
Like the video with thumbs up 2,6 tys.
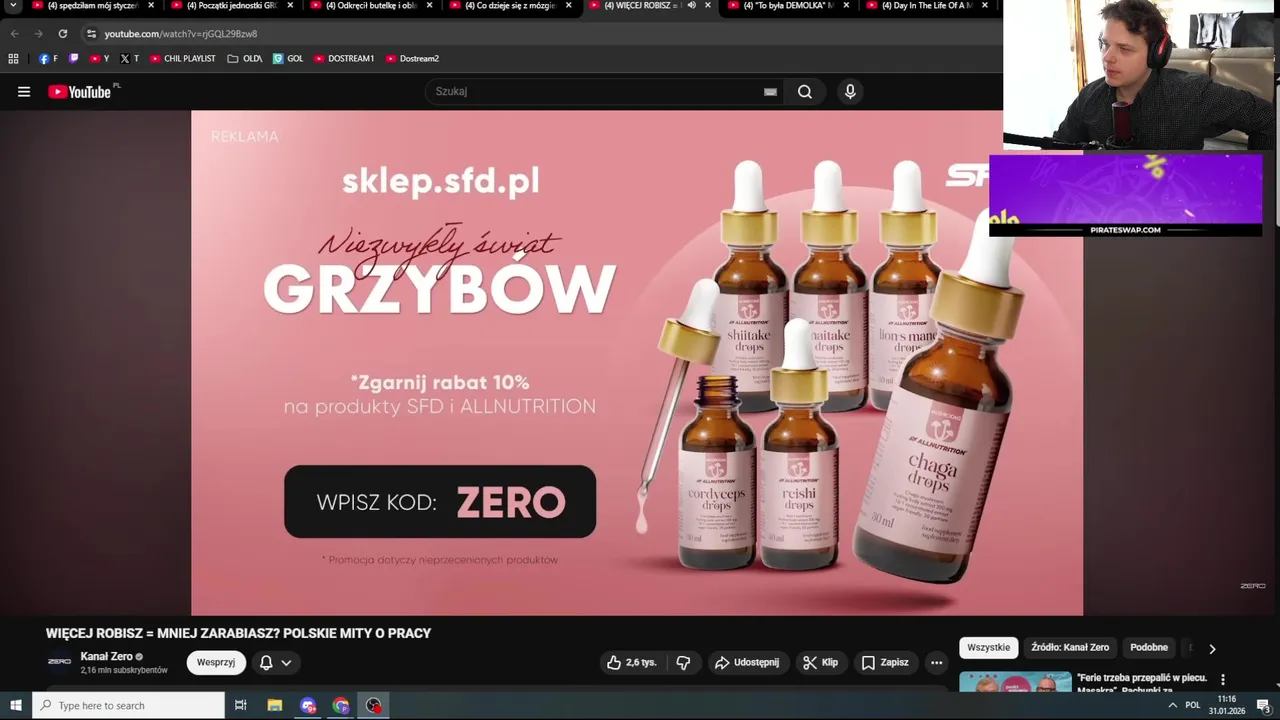click(x=632, y=663)
